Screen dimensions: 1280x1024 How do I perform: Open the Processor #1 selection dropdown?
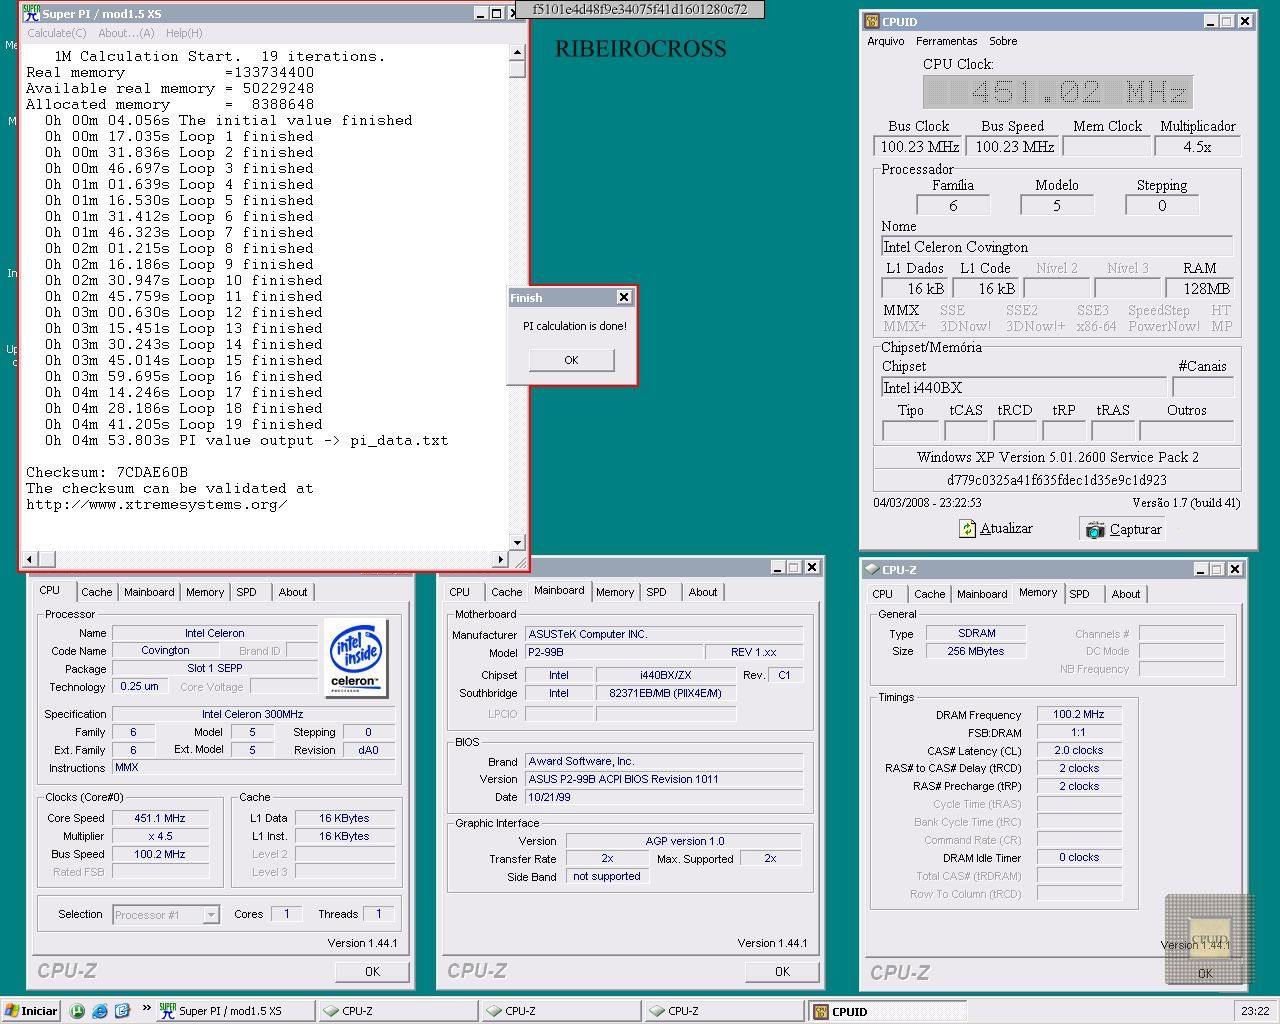(166, 914)
